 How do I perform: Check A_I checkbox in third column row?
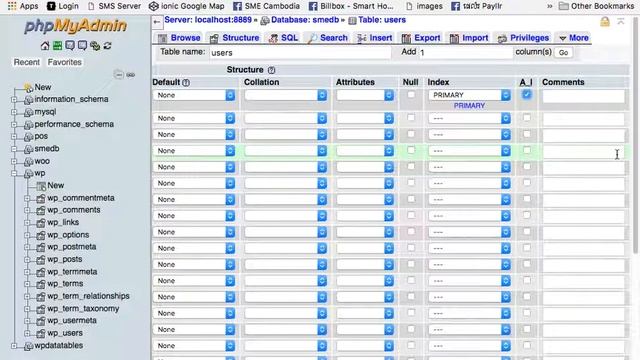(527, 134)
